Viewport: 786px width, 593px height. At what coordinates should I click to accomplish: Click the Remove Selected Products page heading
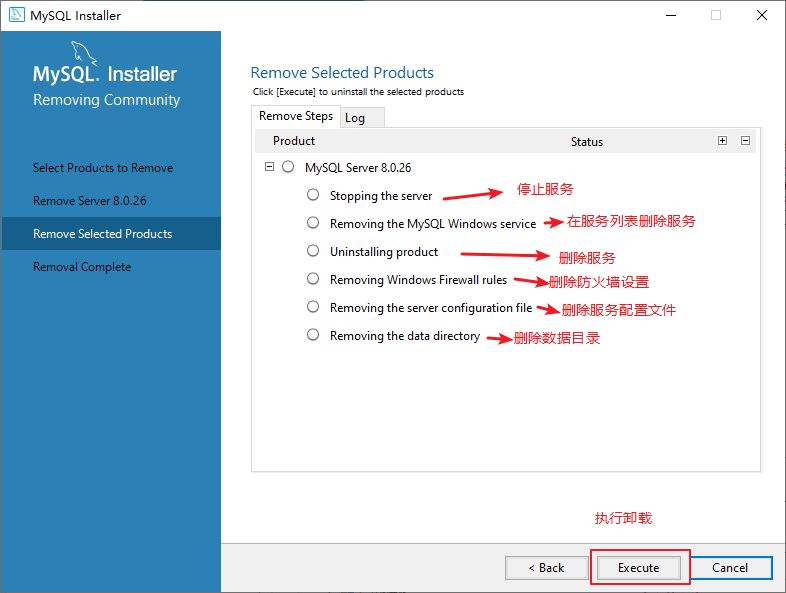pos(342,73)
